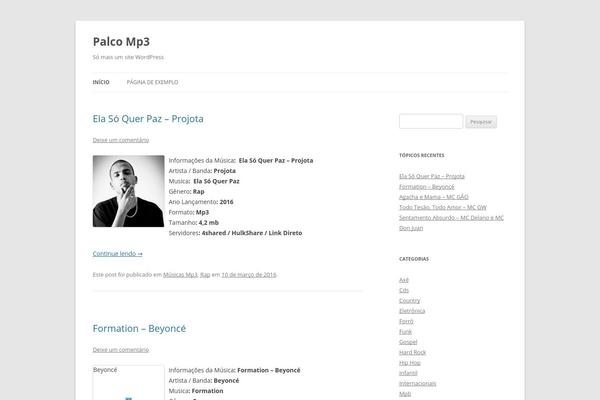Select the Gospel category
Screen dimensions: 600x400
(x=408, y=342)
